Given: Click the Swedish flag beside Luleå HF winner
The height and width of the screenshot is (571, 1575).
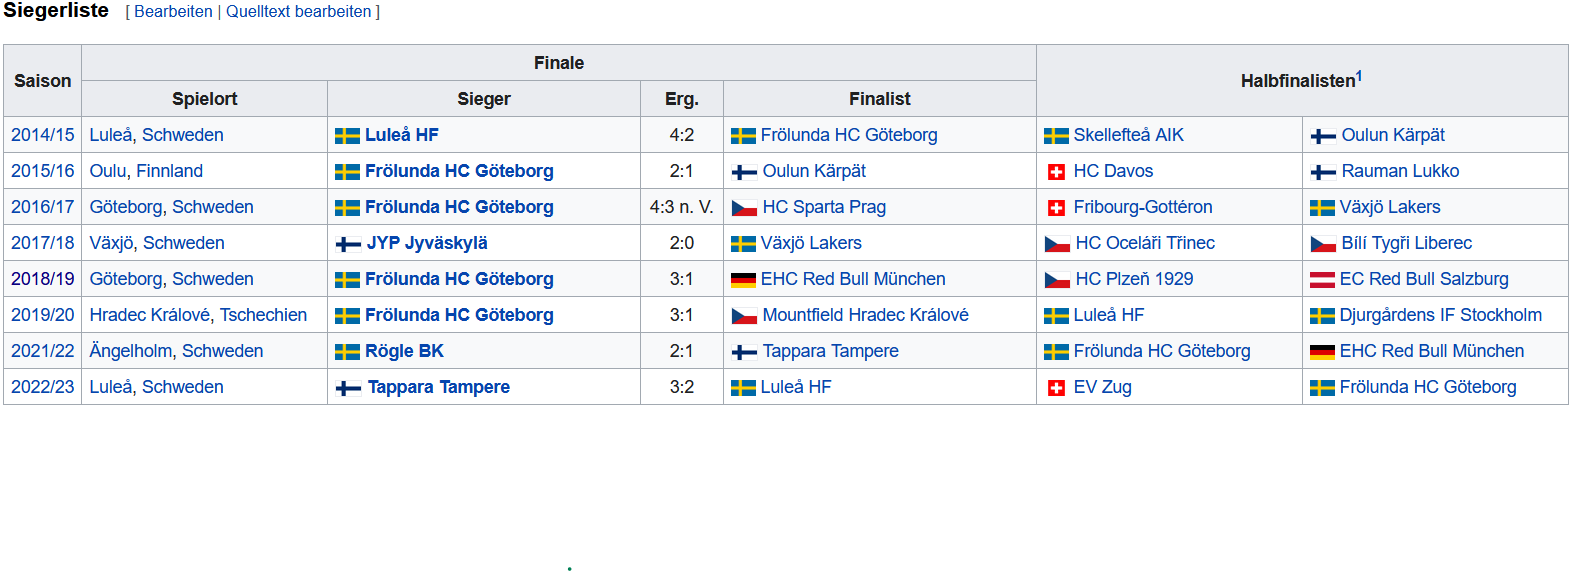Looking at the screenshot, I should [347, 136].
